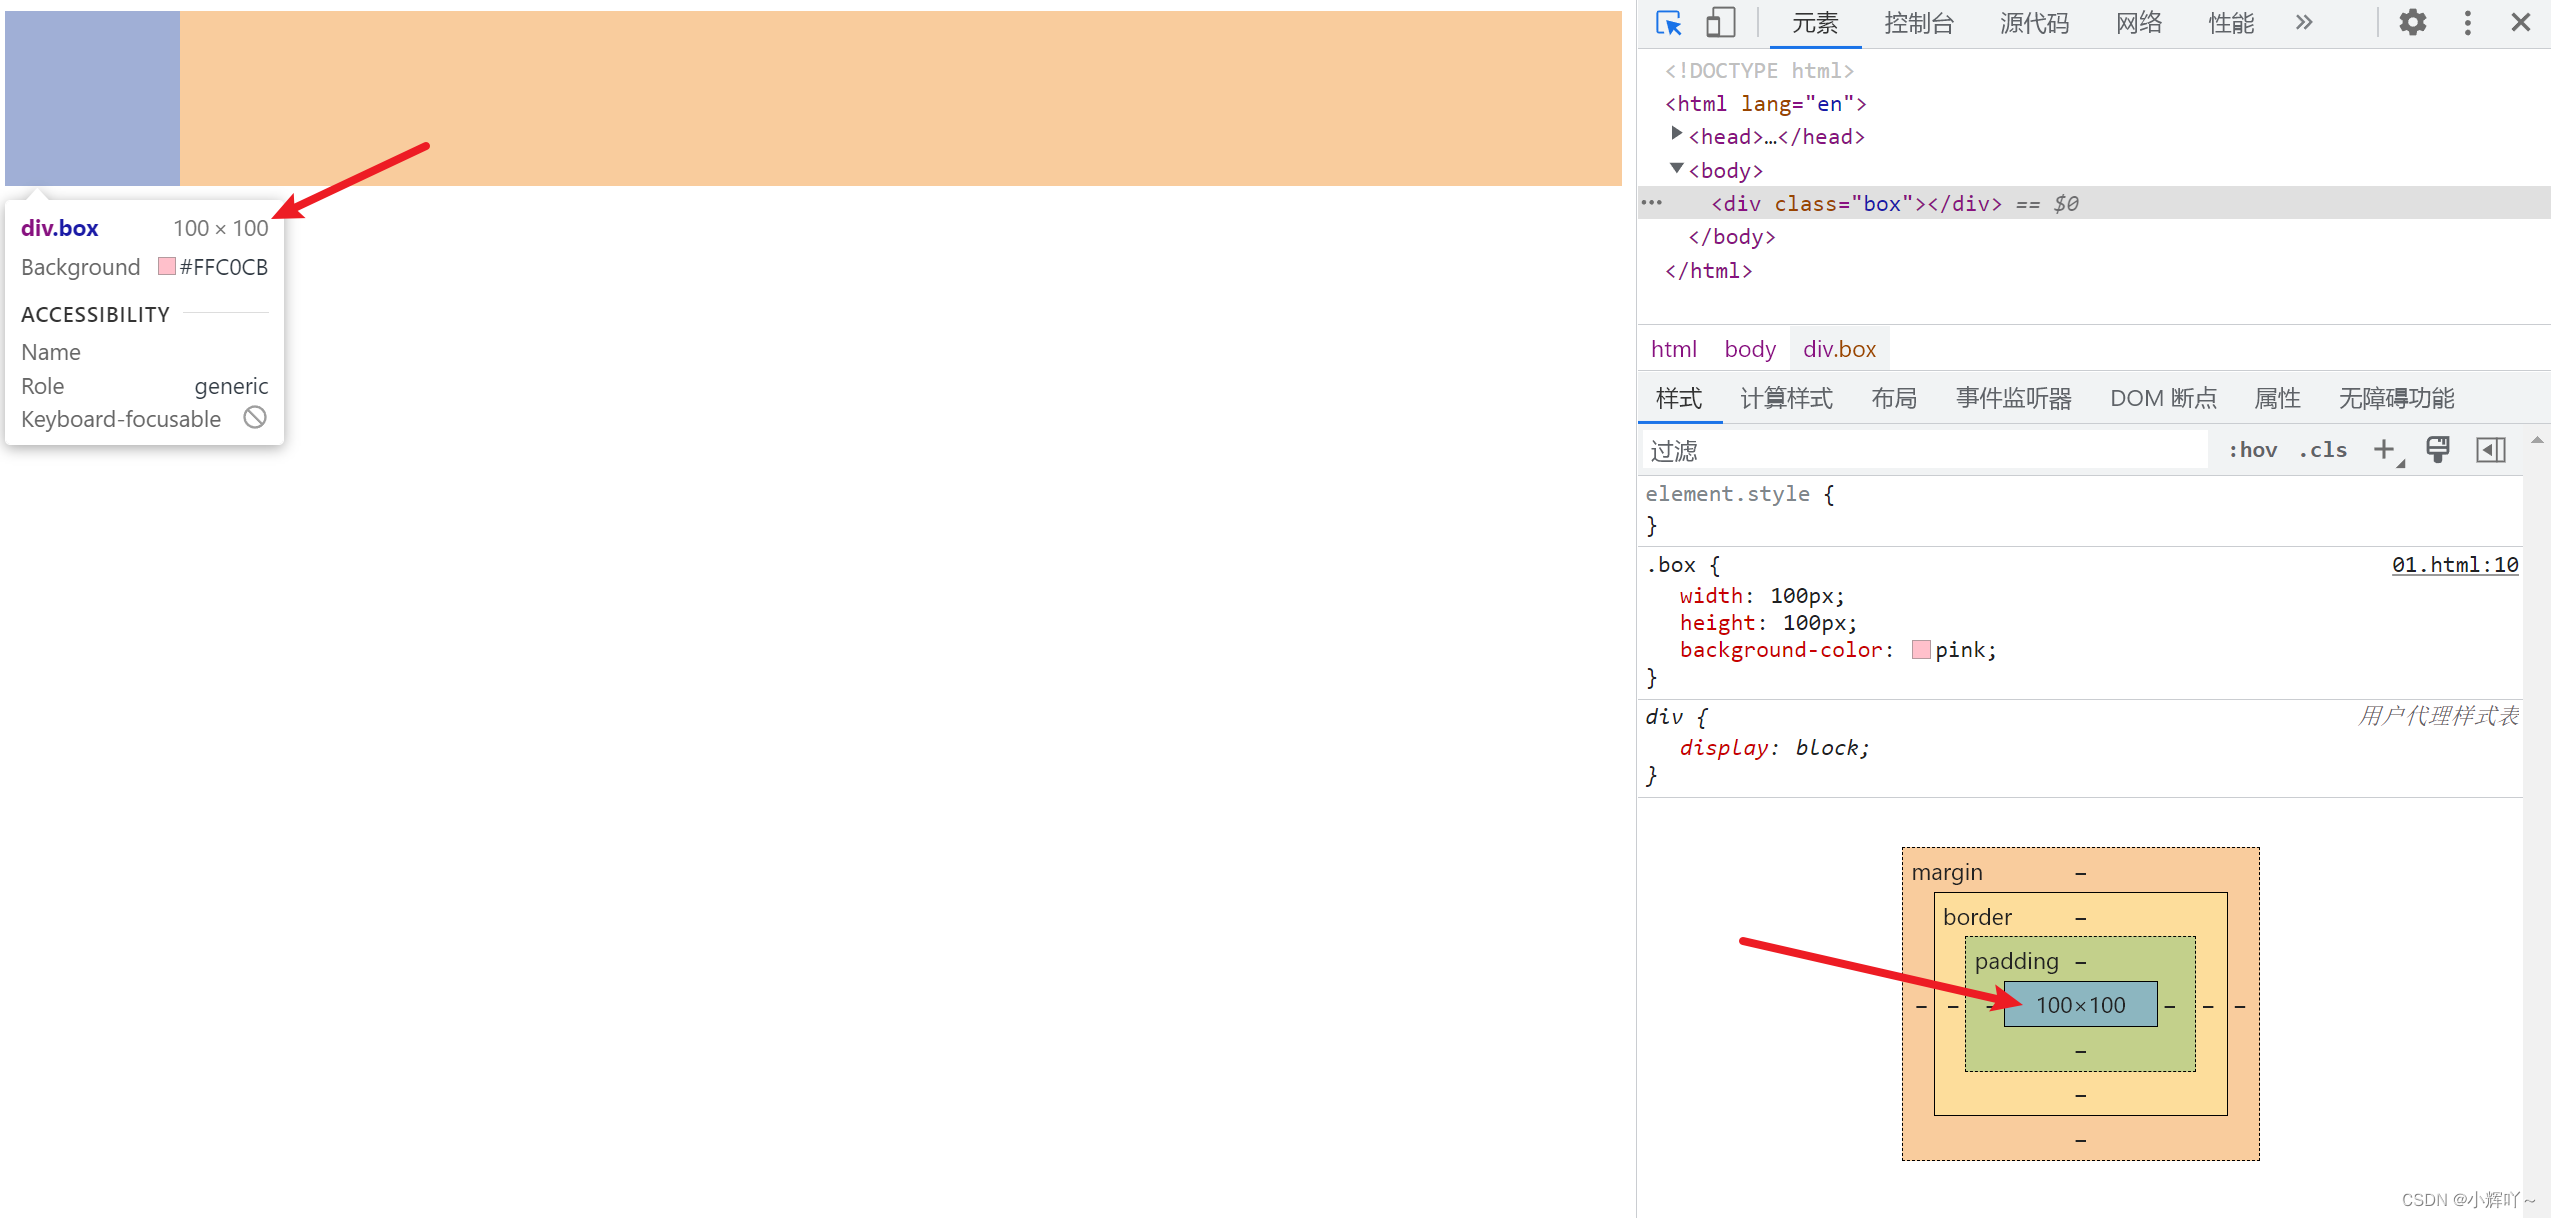The width and height of the screenshot is (2551, 1218).
Task: Open DevTools settings gear
Action: [2412, 23]
